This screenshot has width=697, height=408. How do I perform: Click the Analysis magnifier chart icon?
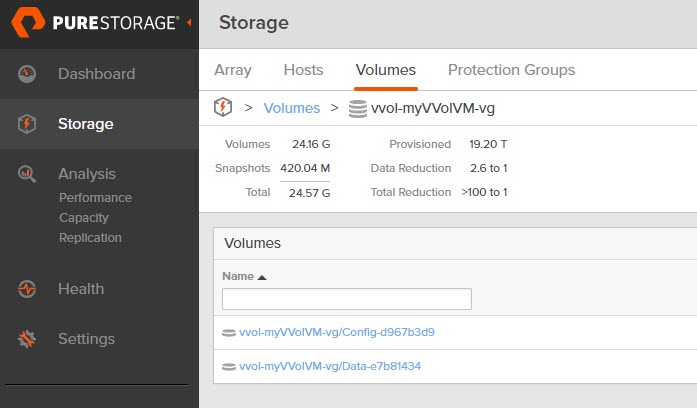click(x=27, y=174)
